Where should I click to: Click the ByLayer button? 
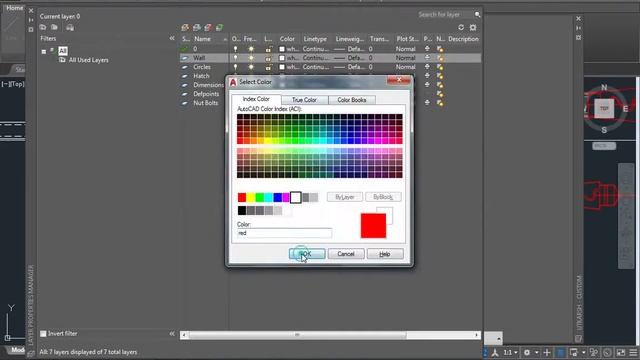tap(344, 197)
